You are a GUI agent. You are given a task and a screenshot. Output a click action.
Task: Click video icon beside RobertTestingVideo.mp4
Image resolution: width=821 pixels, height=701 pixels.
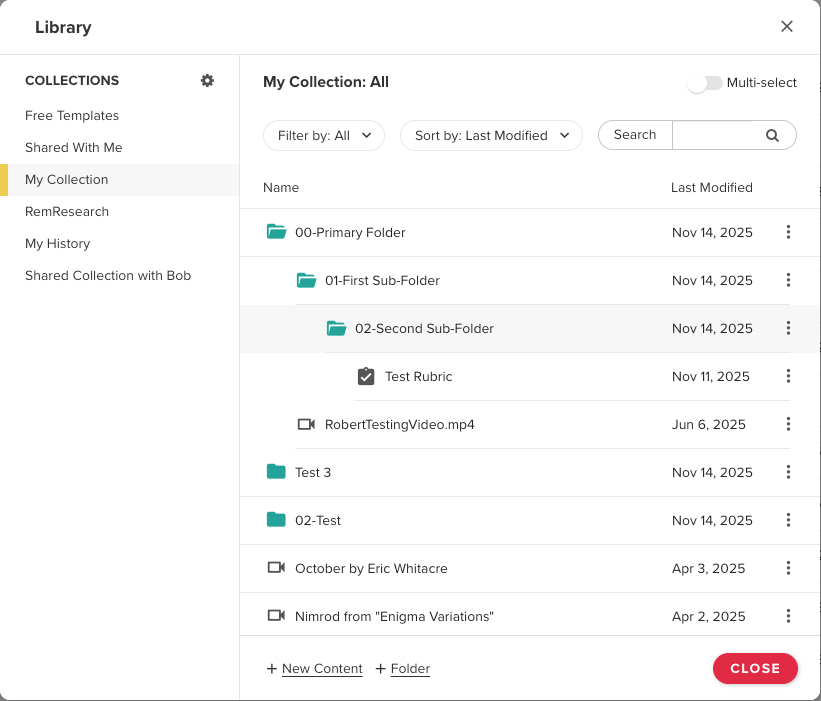point(306,424)
